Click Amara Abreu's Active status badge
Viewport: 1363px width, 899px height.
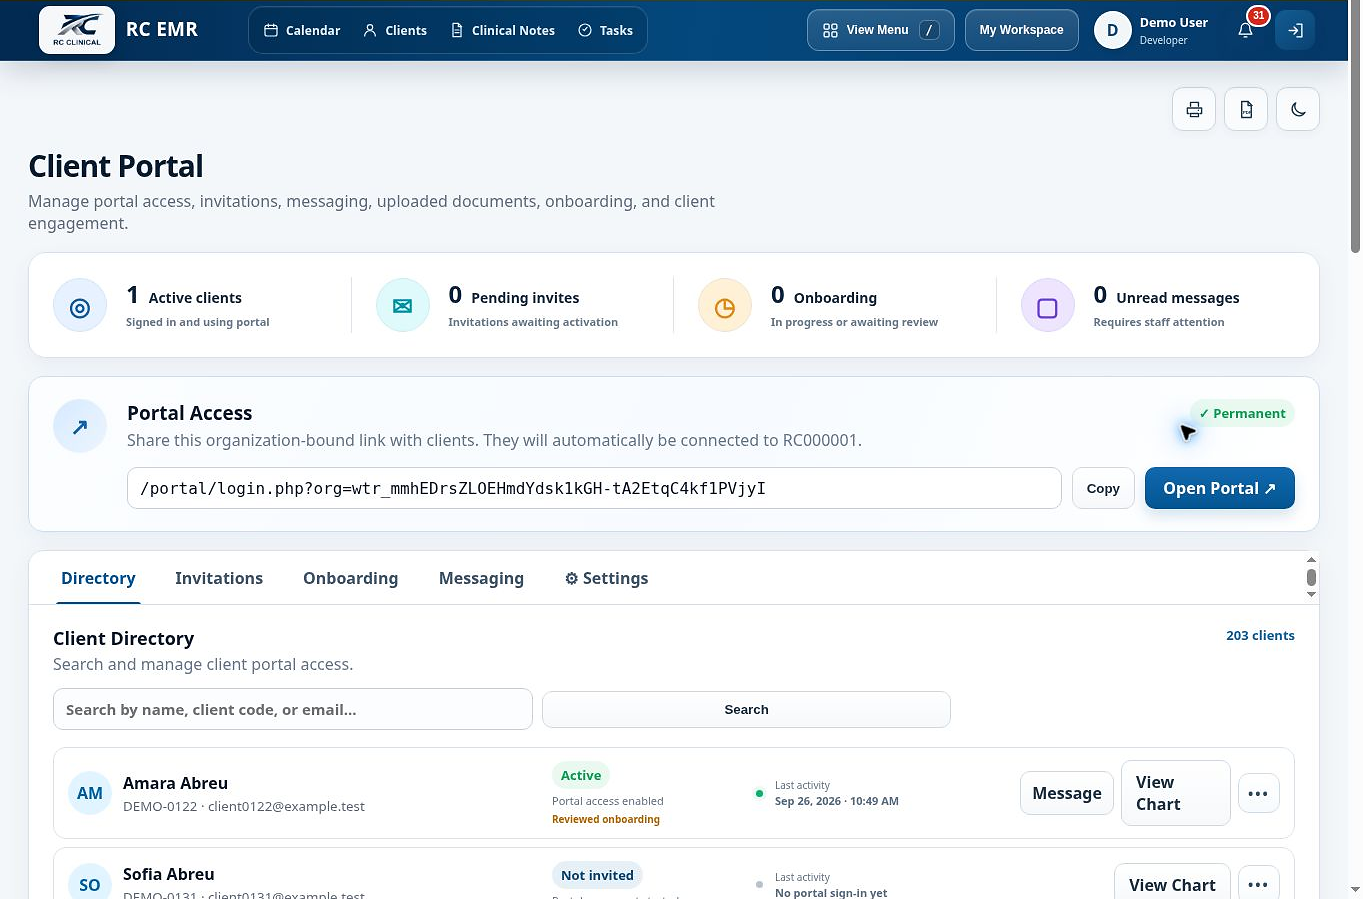581,775
